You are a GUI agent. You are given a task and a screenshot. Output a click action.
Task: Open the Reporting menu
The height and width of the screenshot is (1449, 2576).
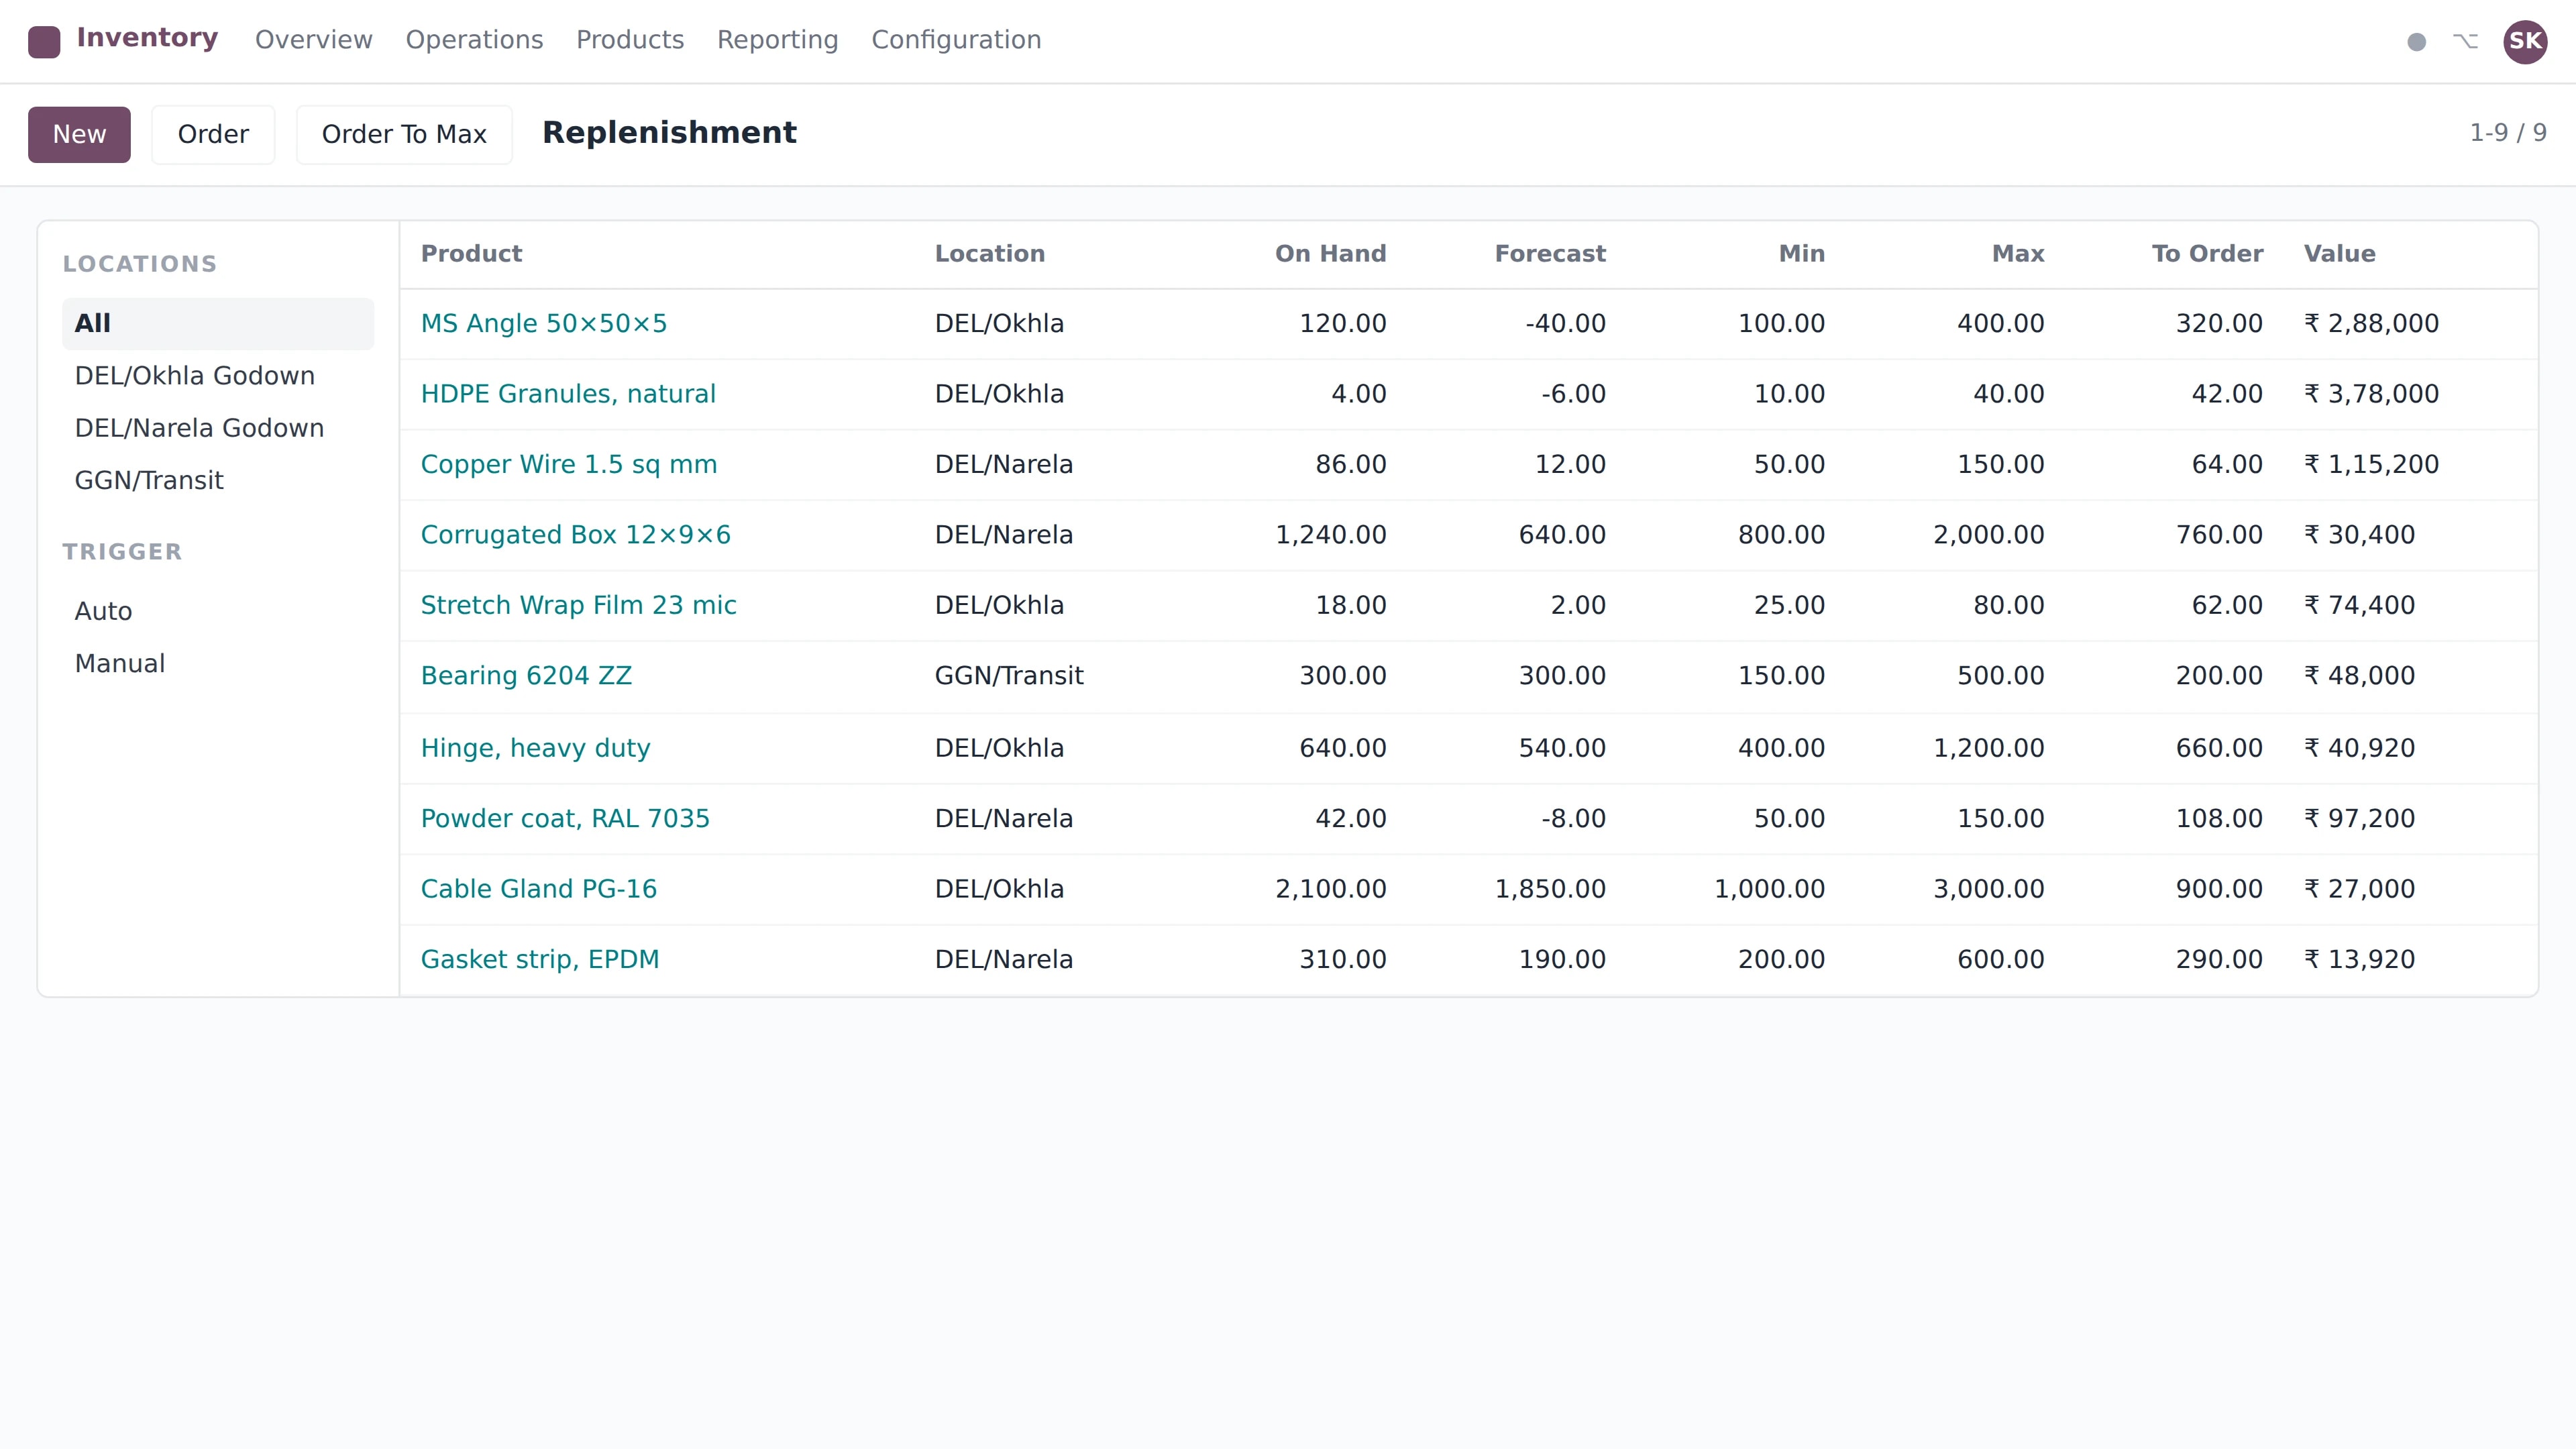[x=777, y=40]
